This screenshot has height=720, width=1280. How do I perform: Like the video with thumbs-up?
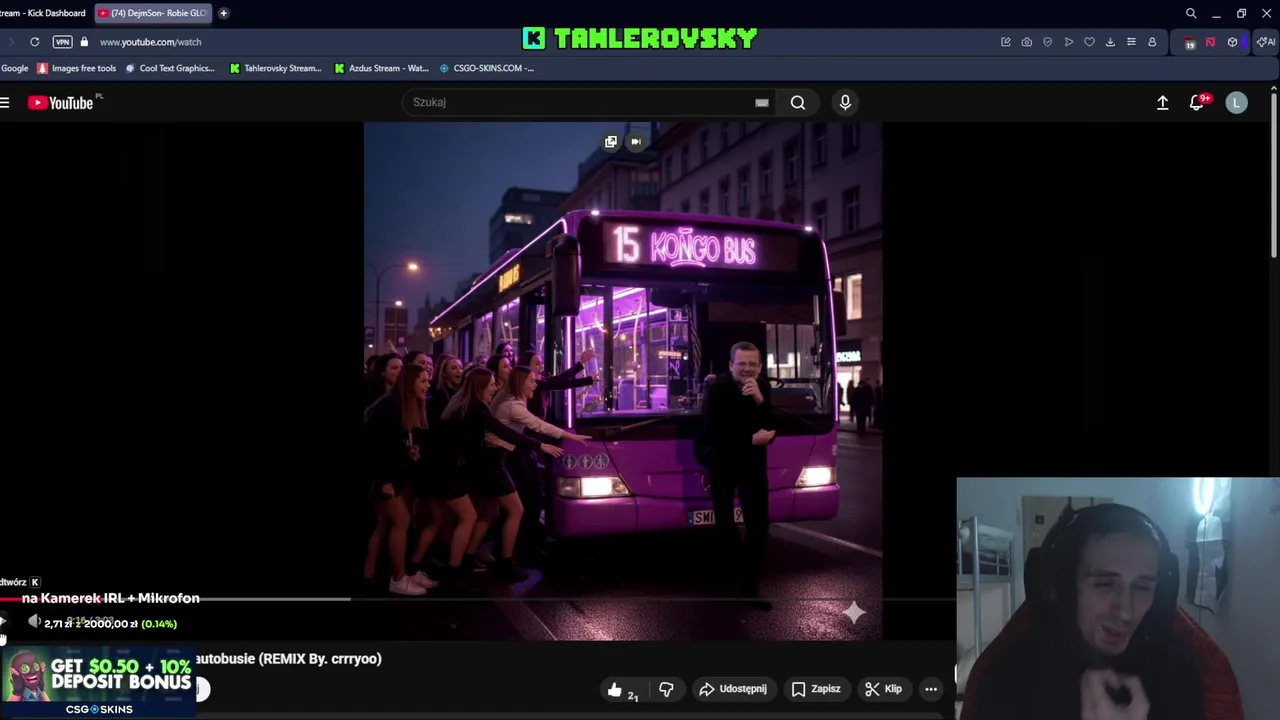tap(623, 689)
